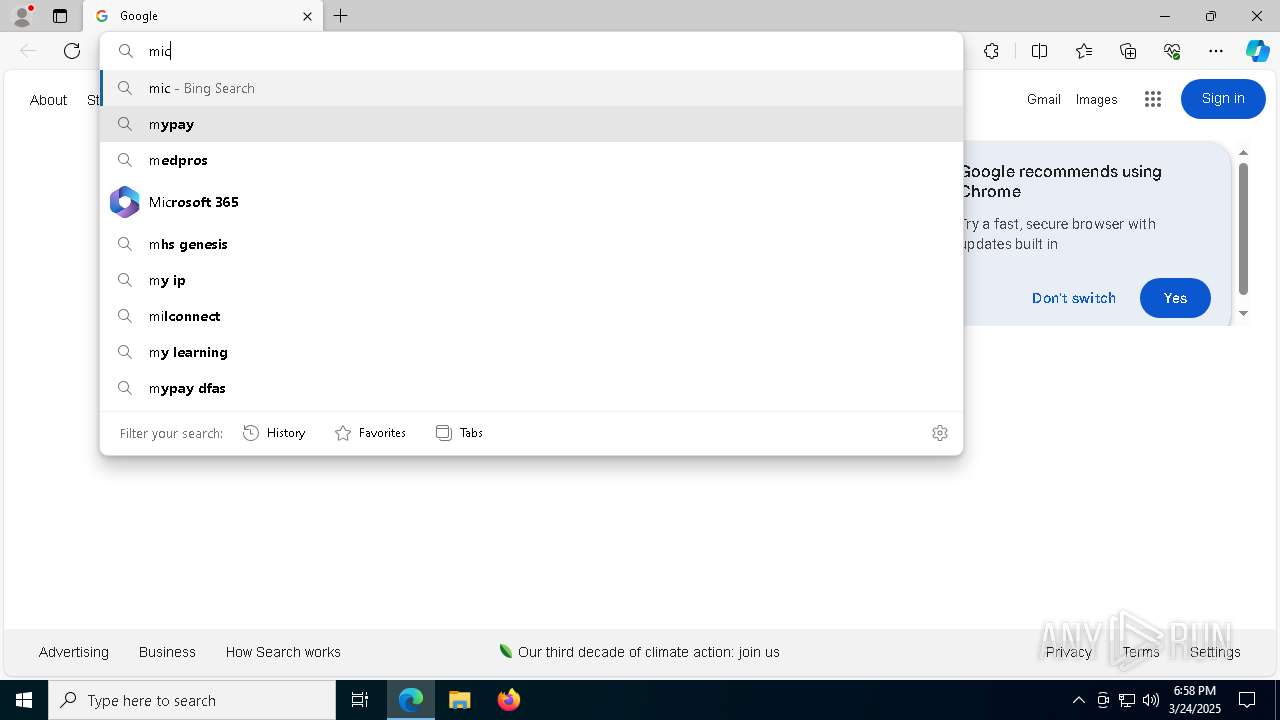
Task: Filter search by Favorites
Action: [370, 433]
